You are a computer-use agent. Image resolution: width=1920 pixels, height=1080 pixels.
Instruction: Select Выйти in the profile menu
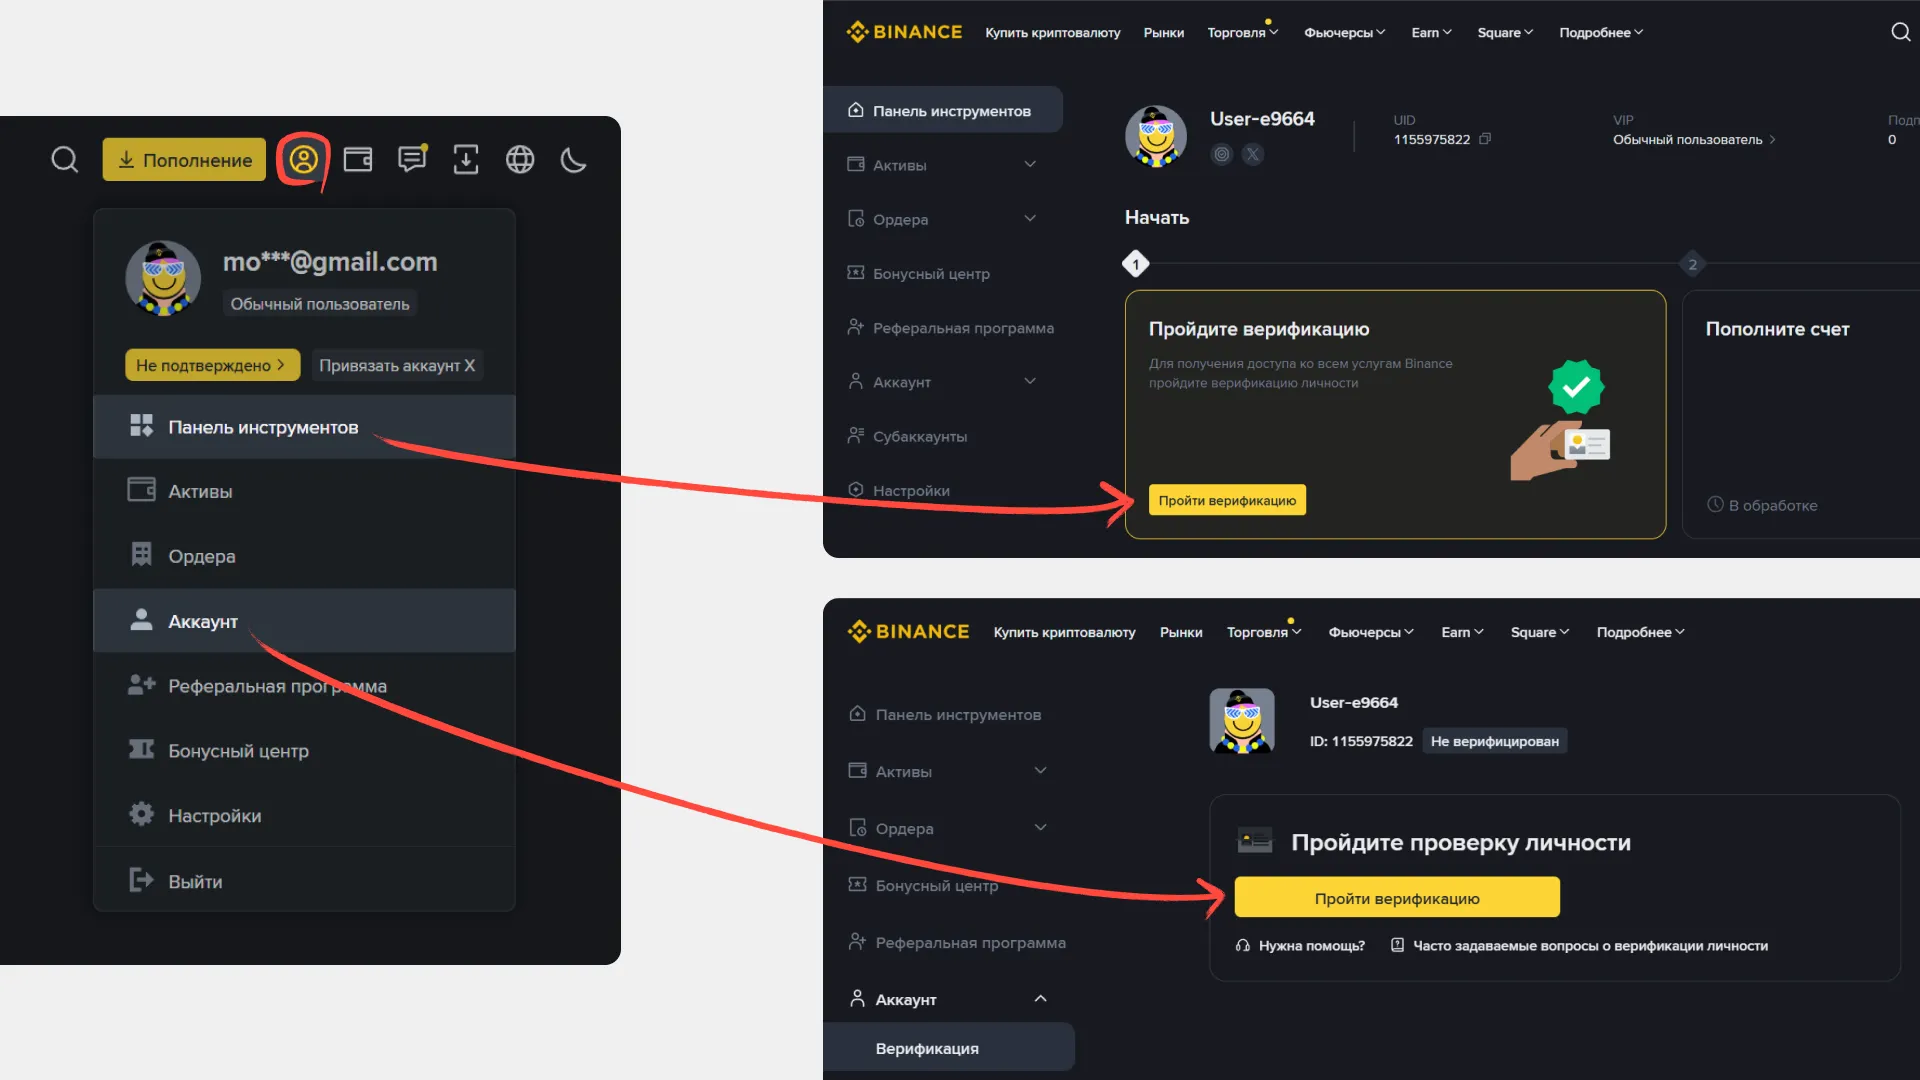click(x=195, y=881)
